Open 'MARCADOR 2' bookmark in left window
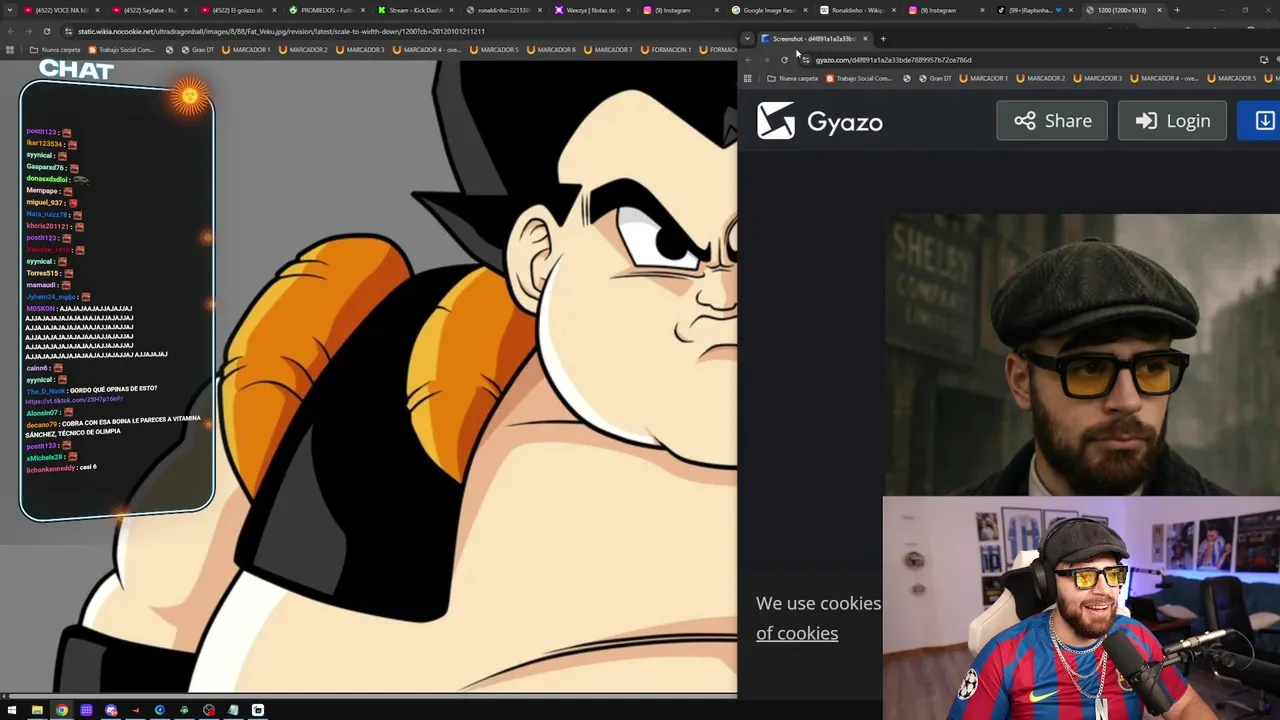Image resolution: width=1280 pixels, height=720 pixels. point(303,50)
